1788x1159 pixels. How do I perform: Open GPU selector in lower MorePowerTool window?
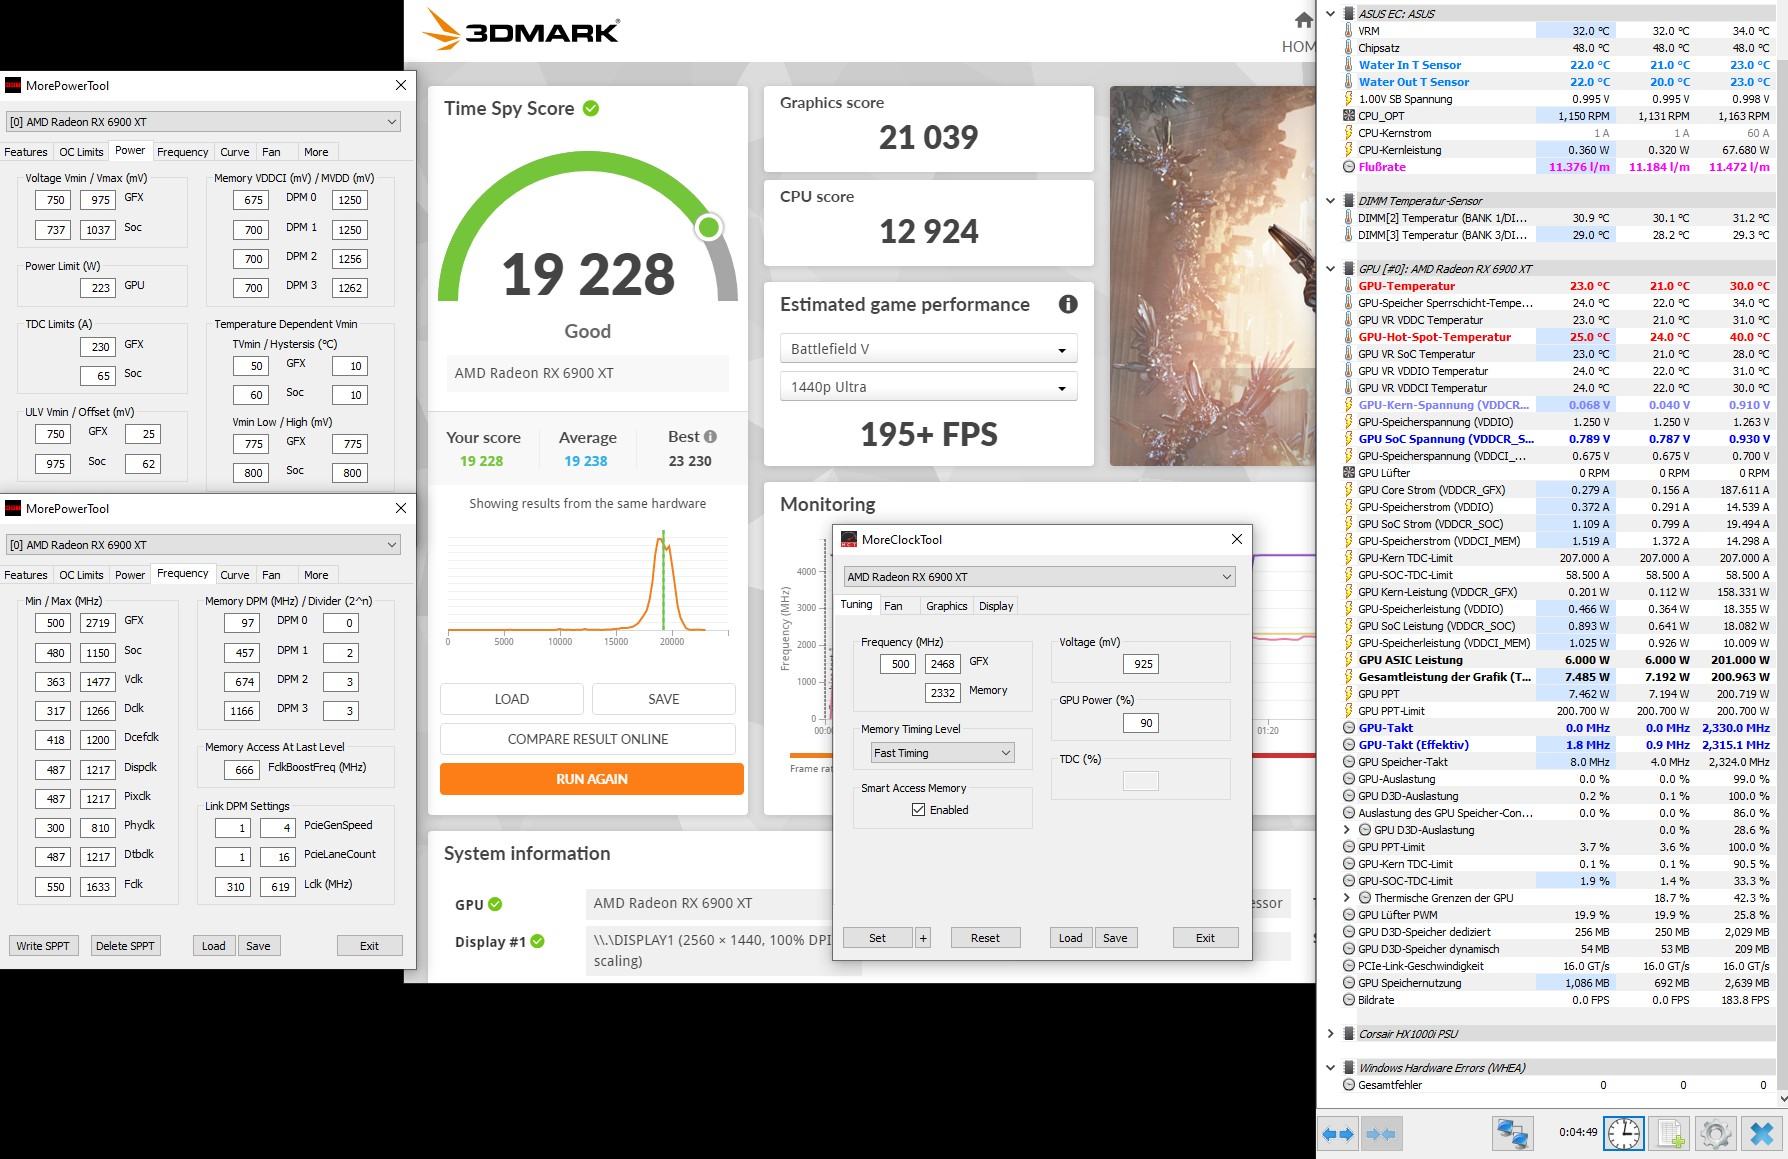coord(203,545)
